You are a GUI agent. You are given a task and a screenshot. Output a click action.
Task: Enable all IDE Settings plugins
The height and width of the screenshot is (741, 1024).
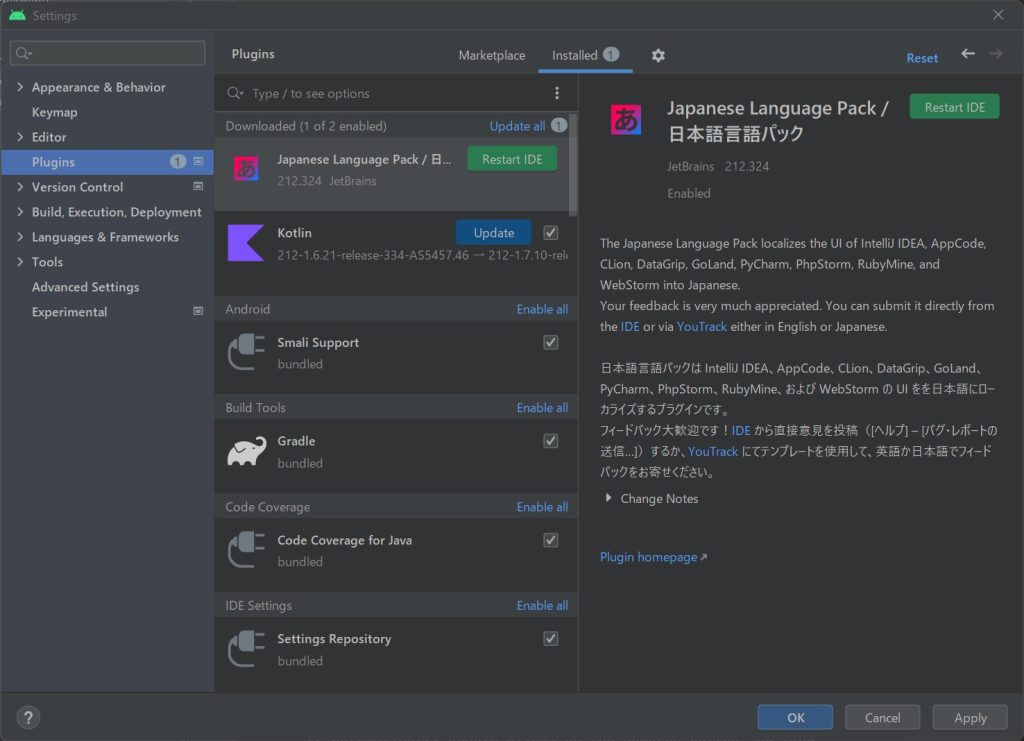542,606
